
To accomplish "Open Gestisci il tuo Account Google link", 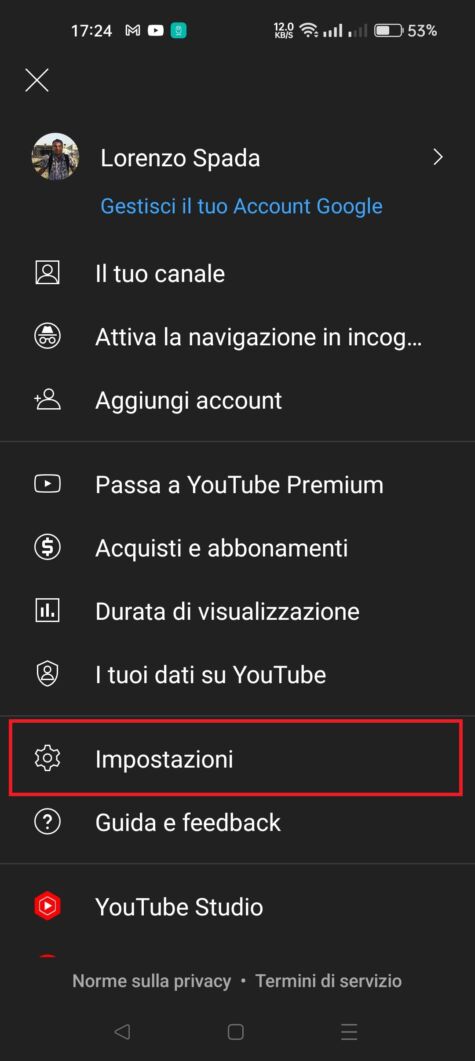I will 242,206.
